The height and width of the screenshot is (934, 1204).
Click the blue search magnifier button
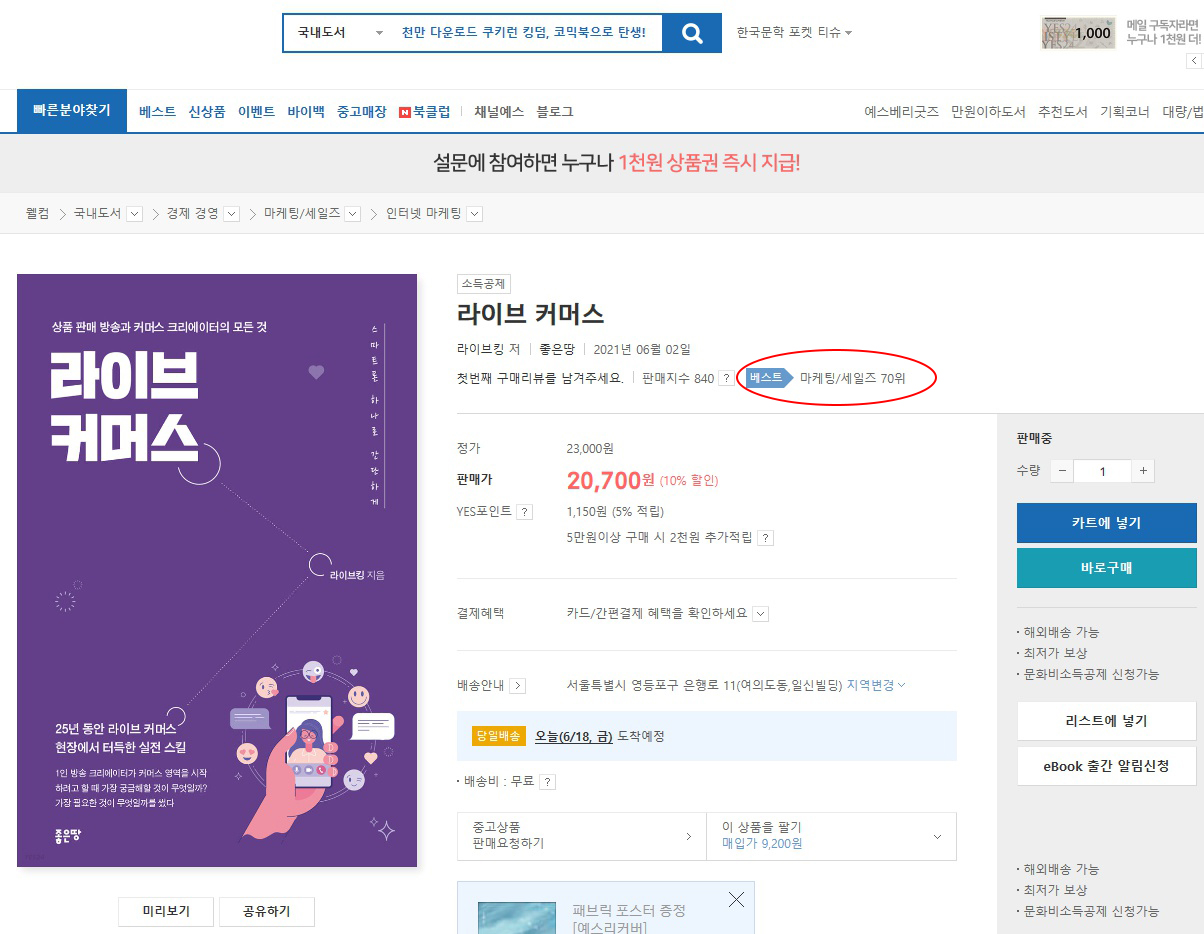coord(692,33)
